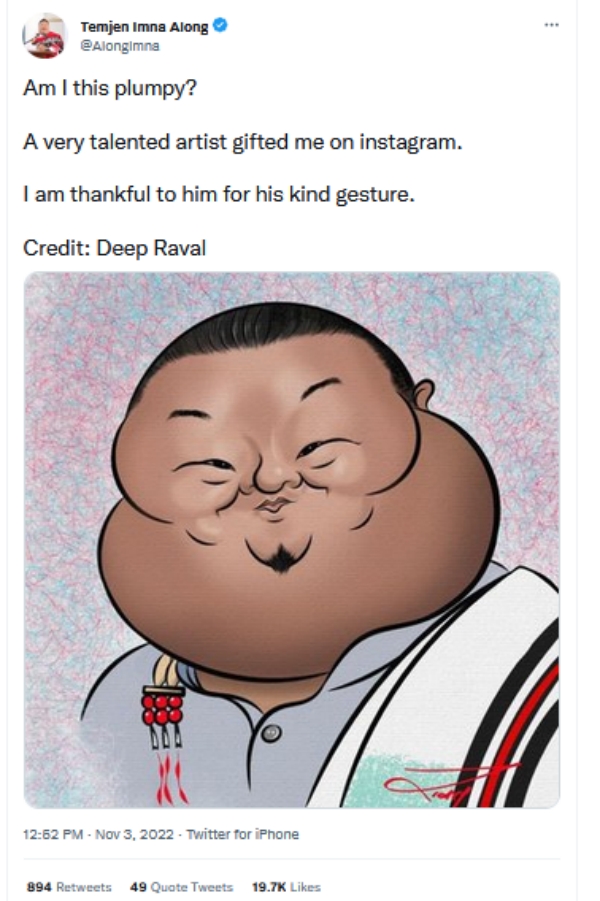
Task: Open the Nov 3, 2022 date link
Action: click(134, 834)
